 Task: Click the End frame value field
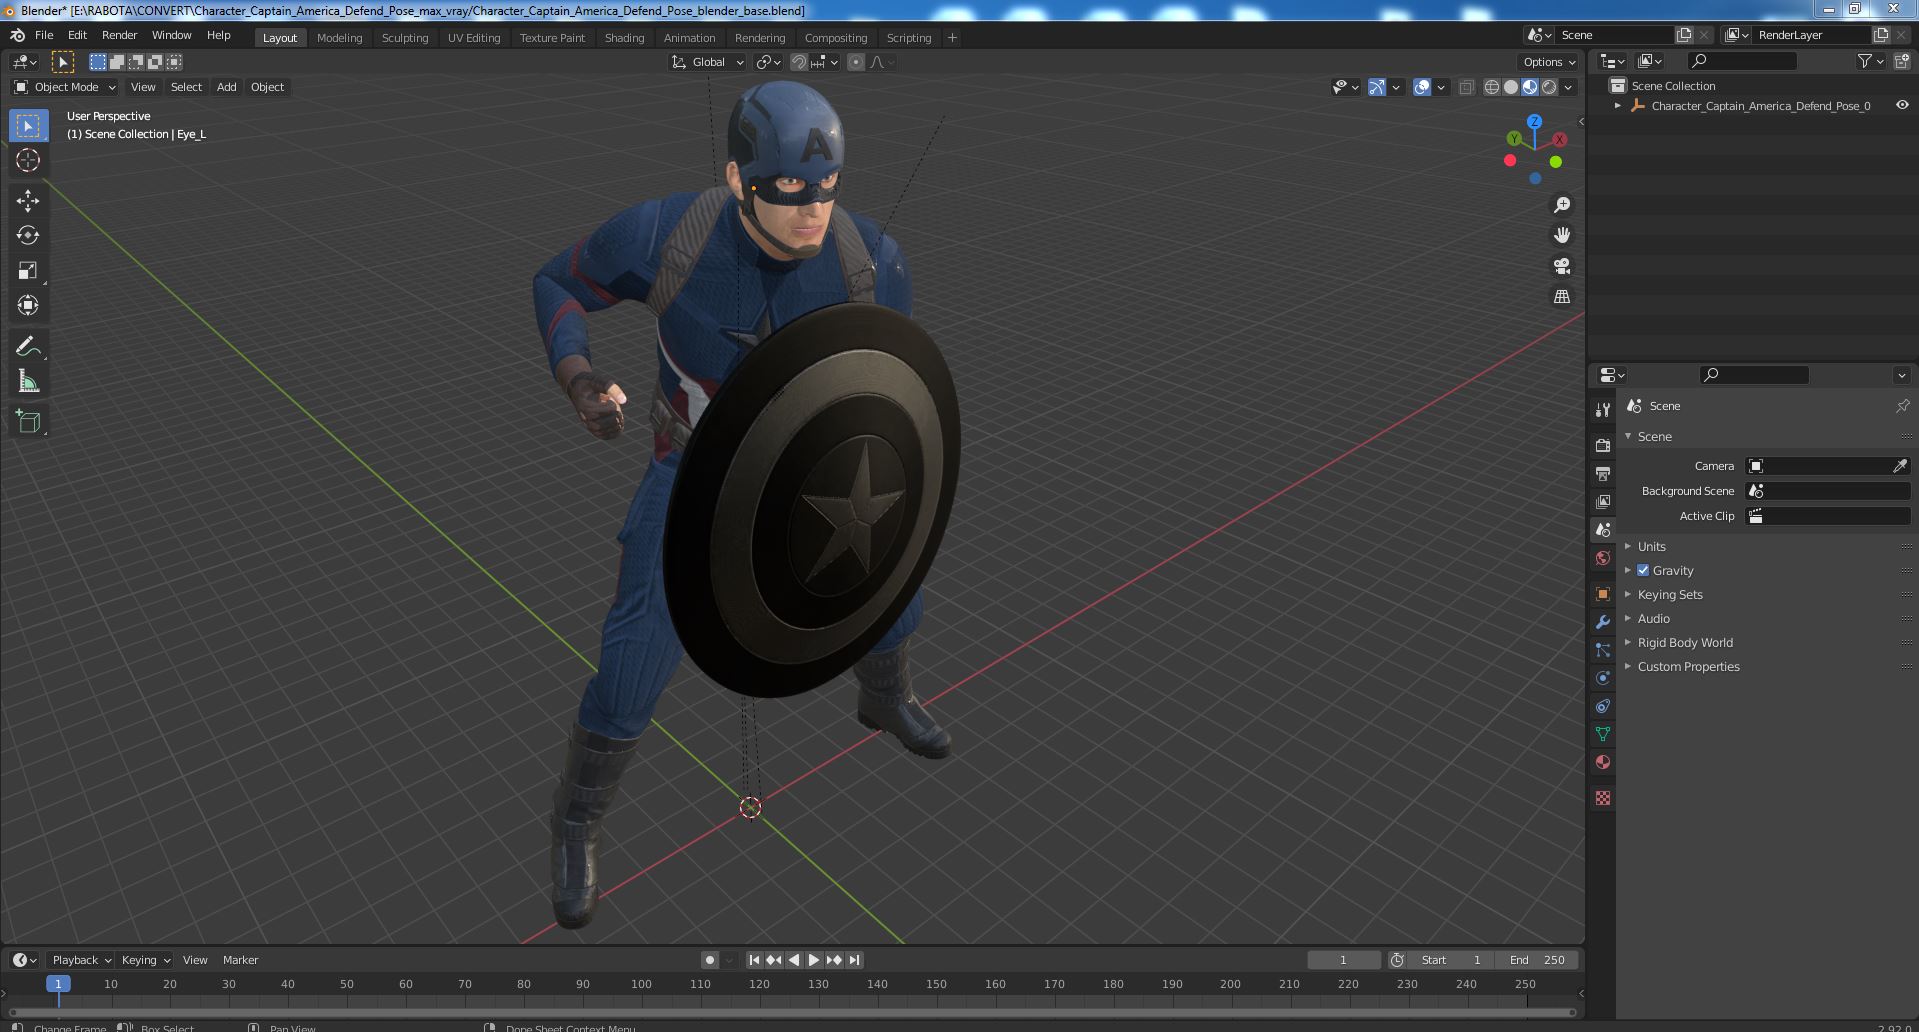[x=1537, y=960]
